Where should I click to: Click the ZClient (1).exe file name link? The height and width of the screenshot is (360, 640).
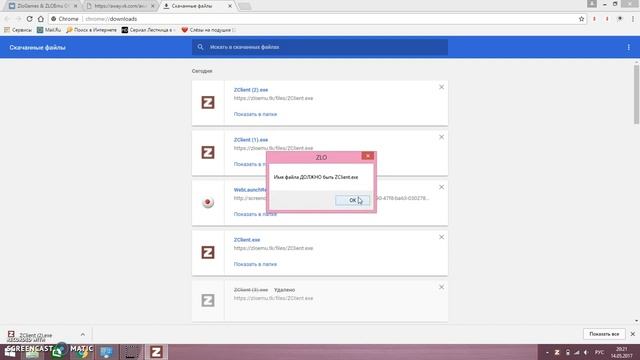(x=251, y=140)
